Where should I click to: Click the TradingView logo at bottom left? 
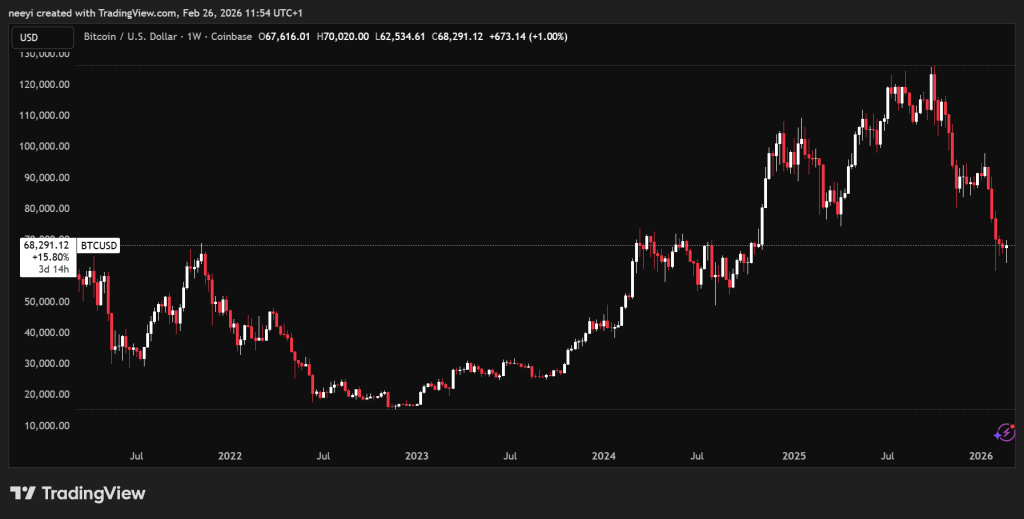tap(78, 493)
